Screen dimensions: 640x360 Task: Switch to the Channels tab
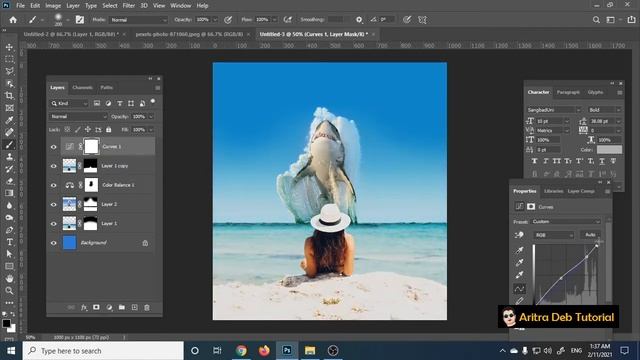click(x=82, y=87)
